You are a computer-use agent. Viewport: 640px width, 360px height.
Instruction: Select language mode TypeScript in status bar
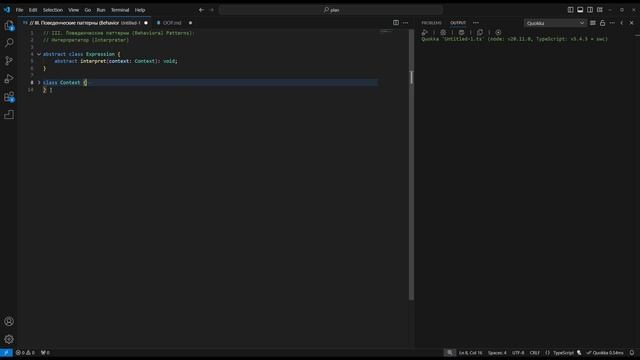tap(563, 353)
